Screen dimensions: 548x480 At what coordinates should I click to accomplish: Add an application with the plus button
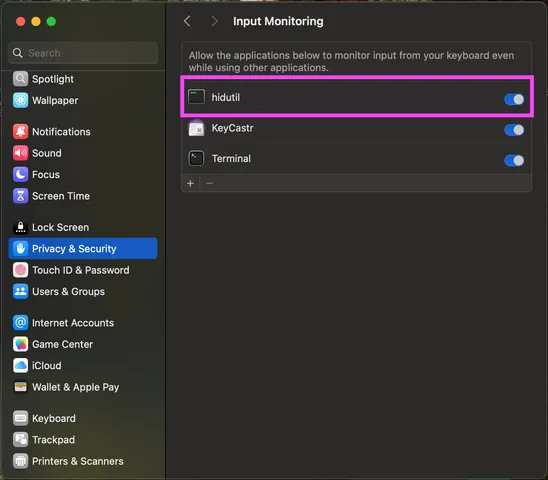coord(190,184)
